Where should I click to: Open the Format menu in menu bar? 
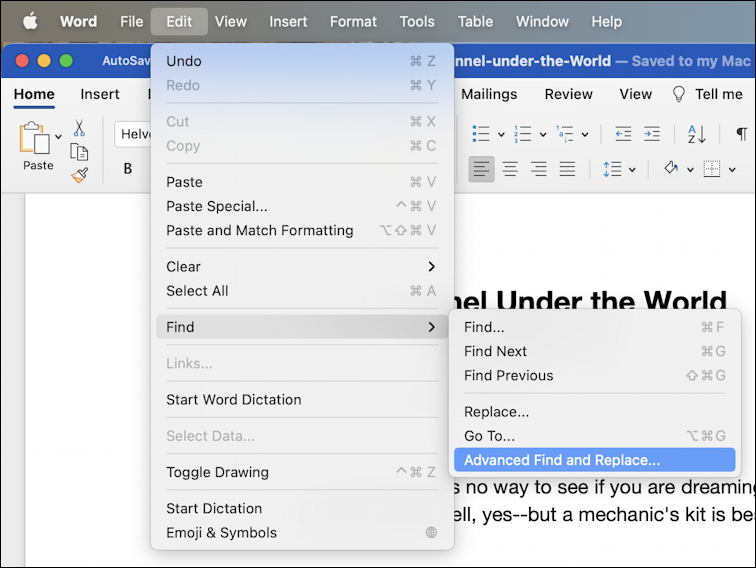click(353, 22)
